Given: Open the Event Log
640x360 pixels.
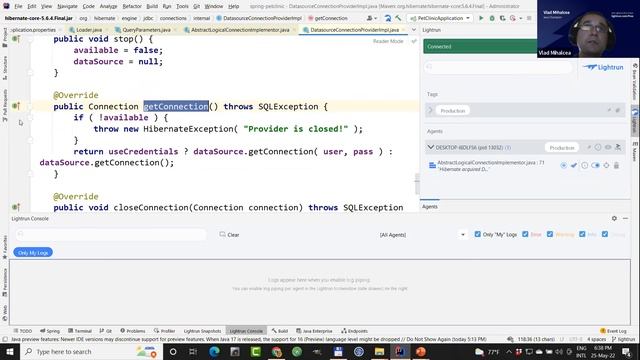Looking at the screenshot, I should point(613,331).
